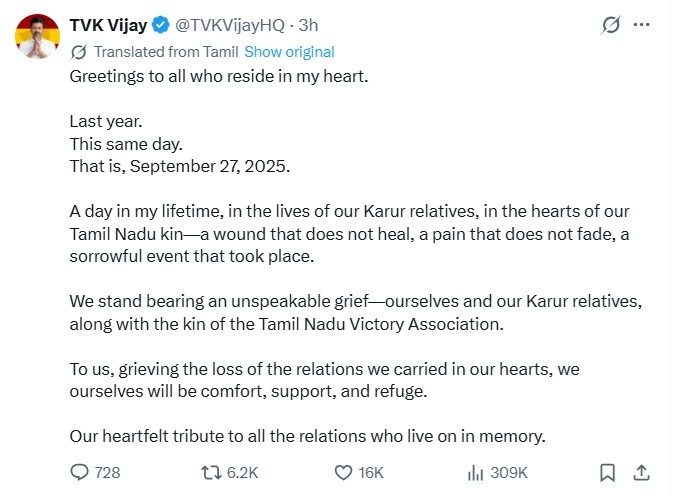The width and height of the screenshot is (675, 496).
Task: Click the blue verified badge
Action: click(161, 25)
